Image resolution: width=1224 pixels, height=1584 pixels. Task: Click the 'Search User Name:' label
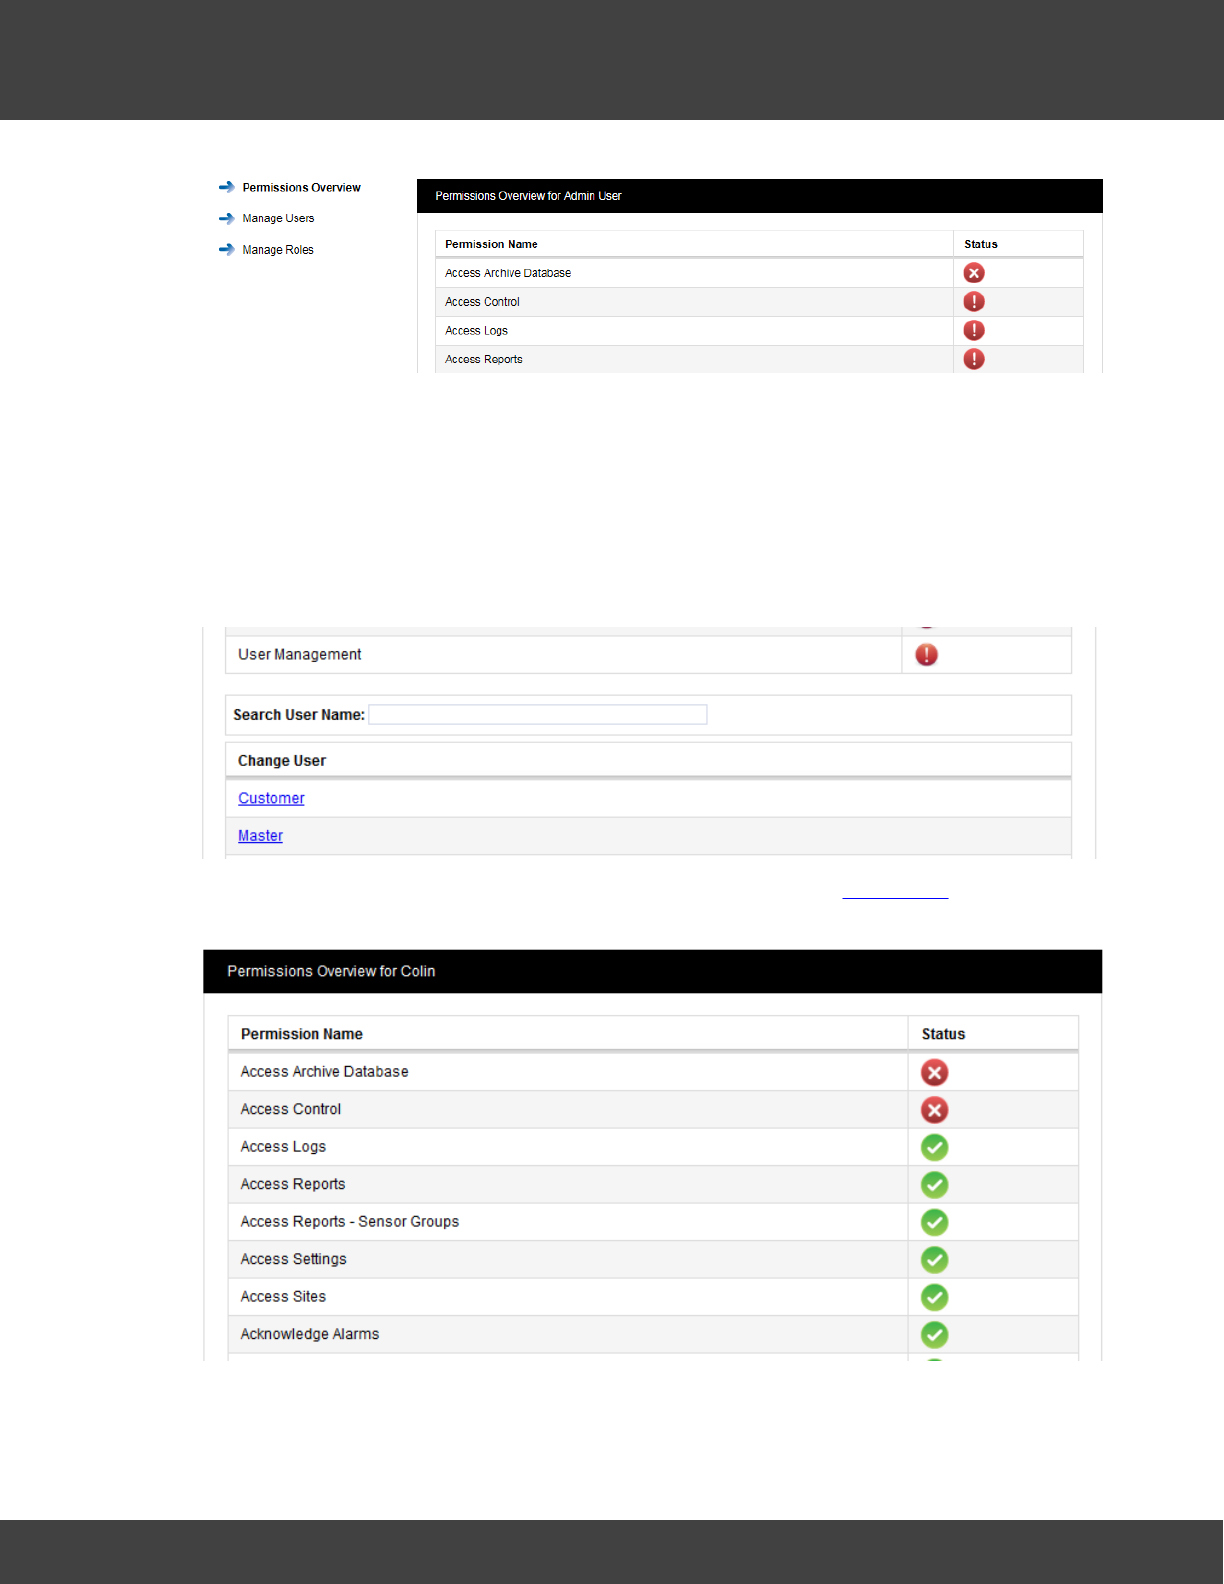tap(299, 715)
